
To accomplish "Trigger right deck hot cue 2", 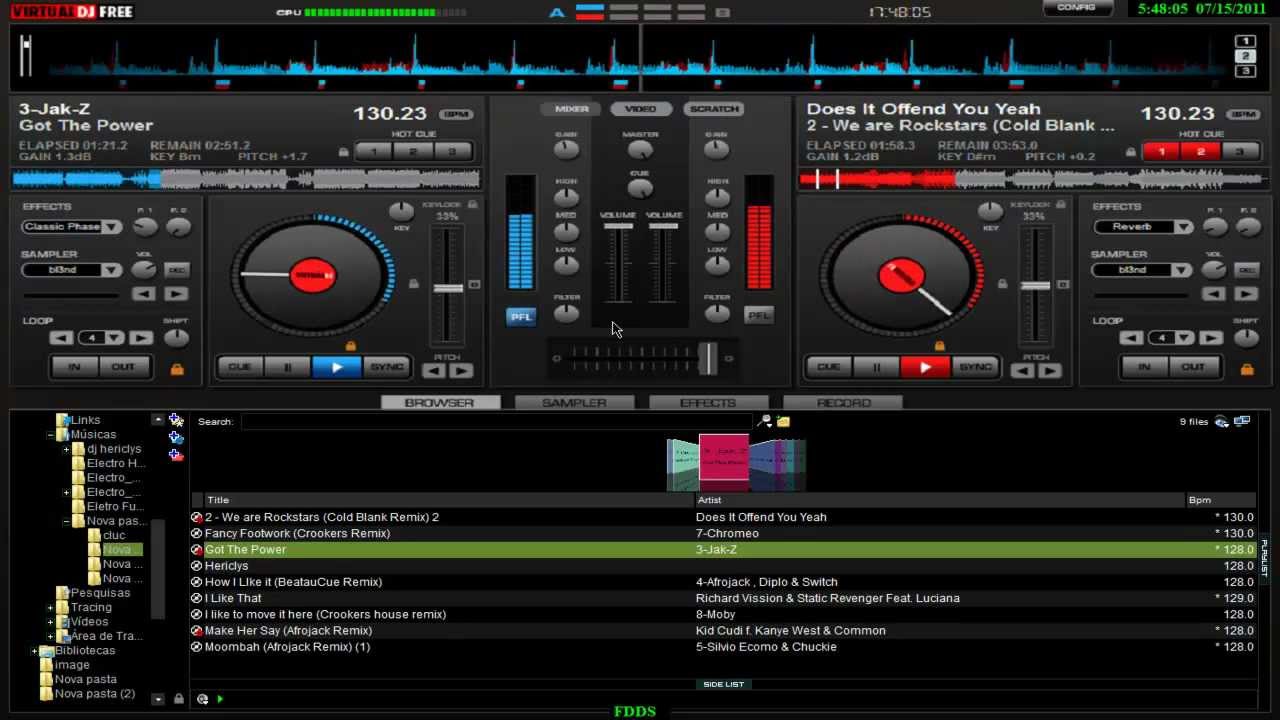I will pyautogui.click(x=1200, y=152).
